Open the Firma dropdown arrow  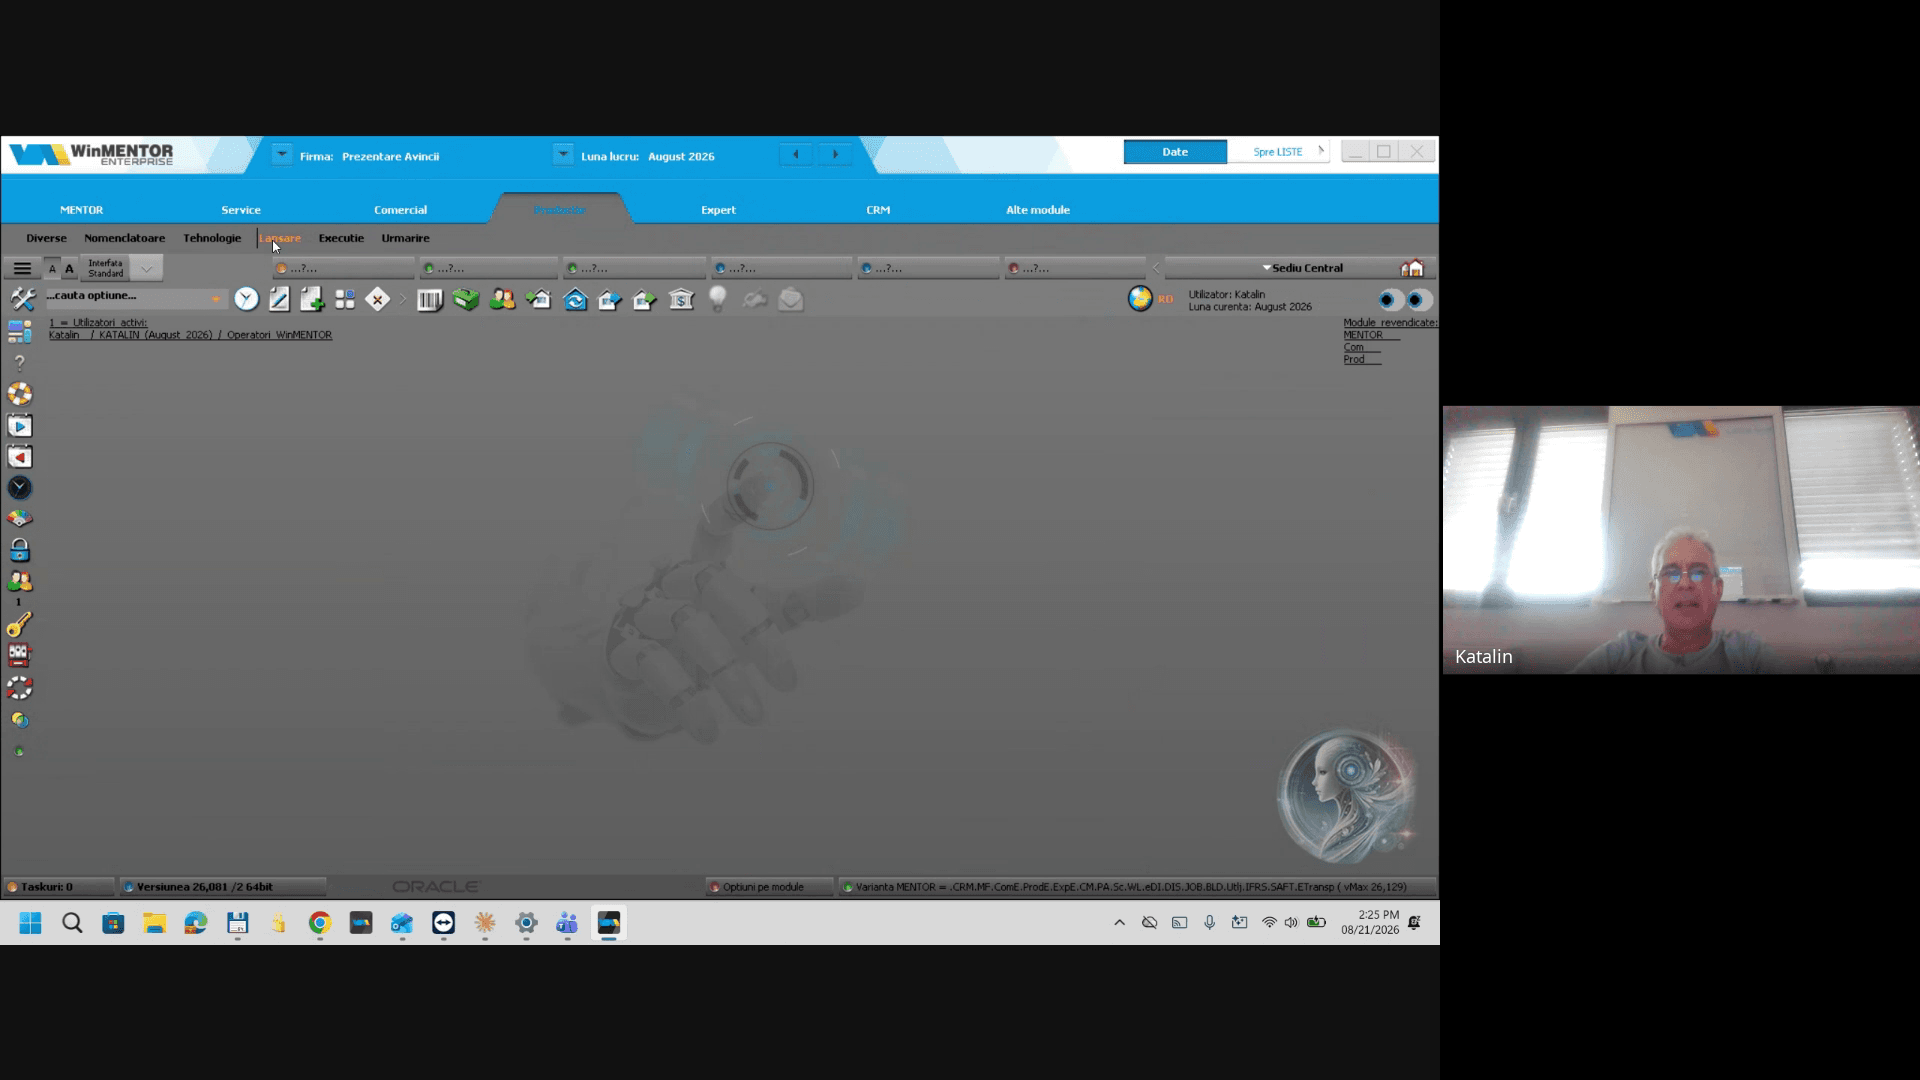[x=282, y=155]
